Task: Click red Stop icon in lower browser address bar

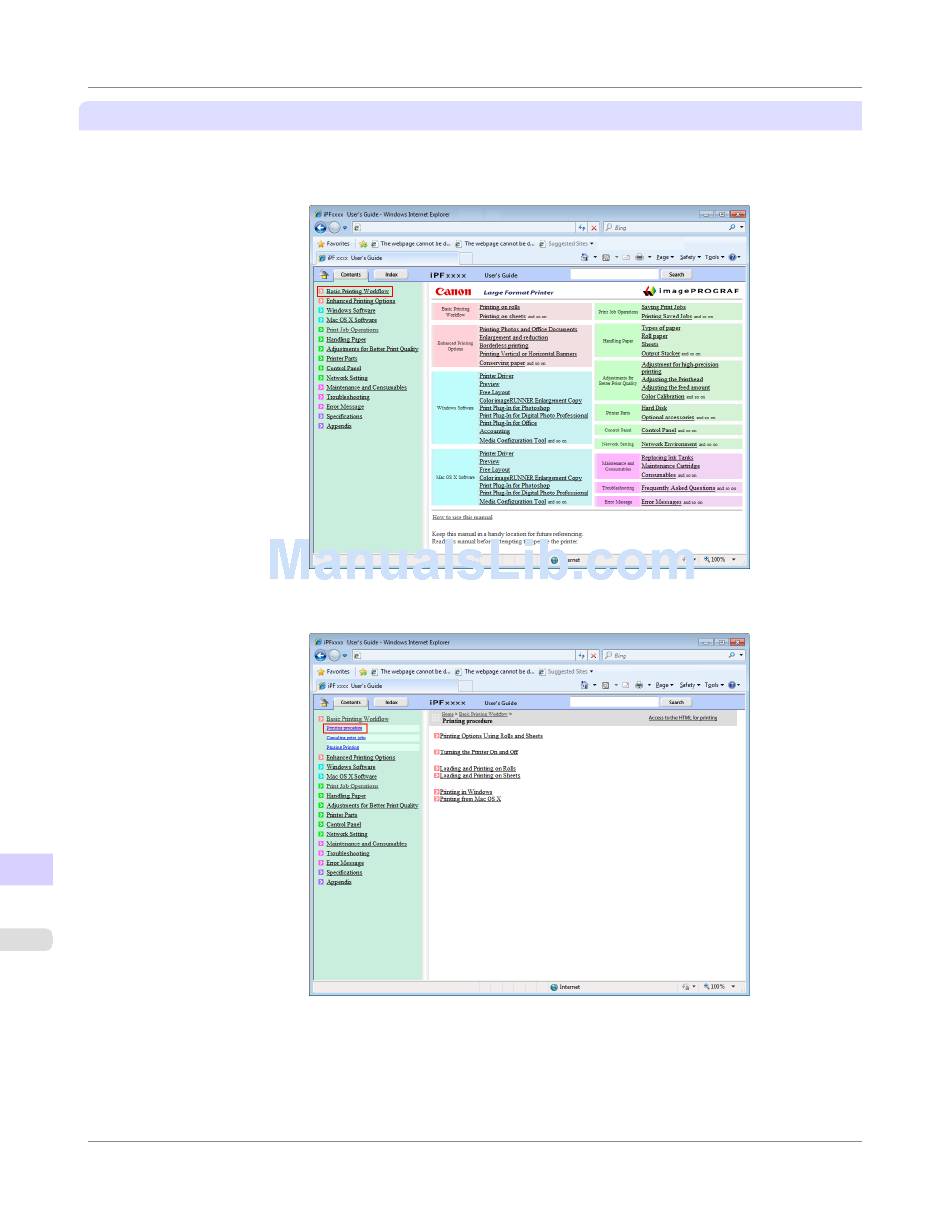Action: click(594, 656)
